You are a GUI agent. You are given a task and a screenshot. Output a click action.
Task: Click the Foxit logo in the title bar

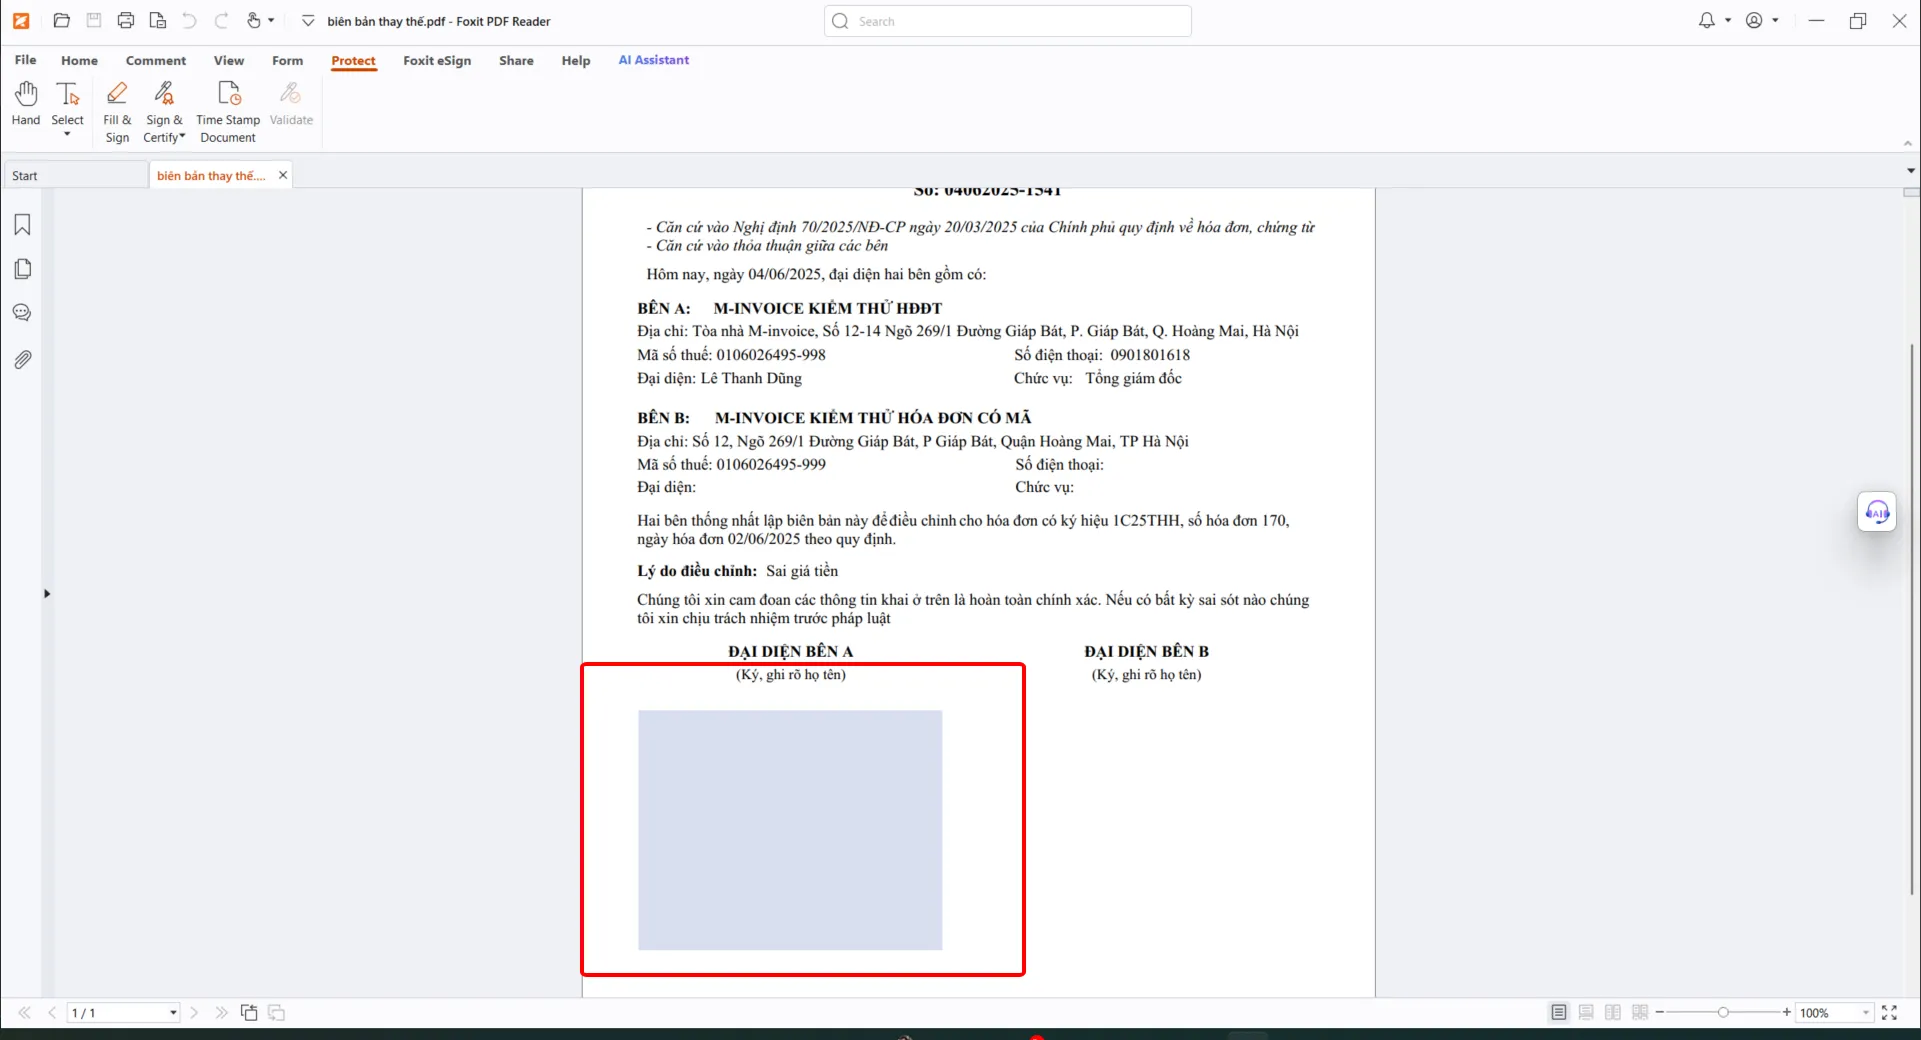[21, 21]
